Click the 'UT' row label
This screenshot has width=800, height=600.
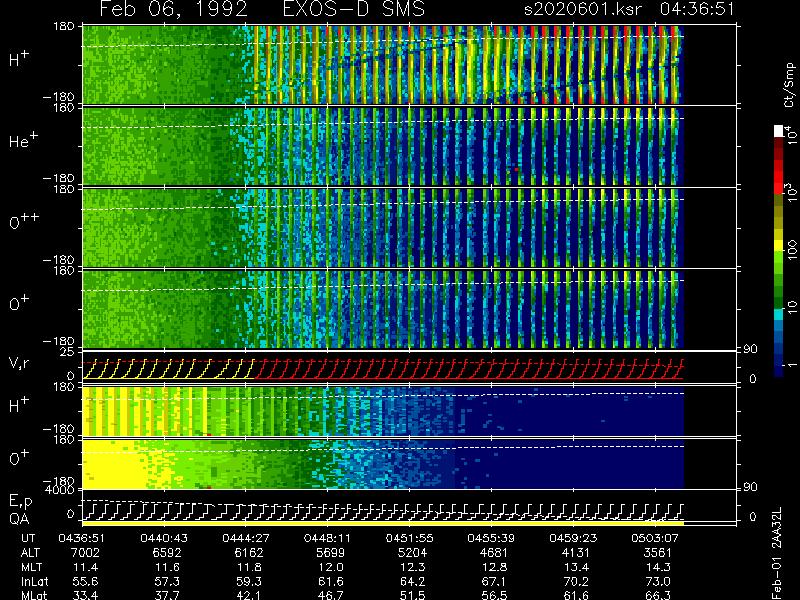point(28,538)
